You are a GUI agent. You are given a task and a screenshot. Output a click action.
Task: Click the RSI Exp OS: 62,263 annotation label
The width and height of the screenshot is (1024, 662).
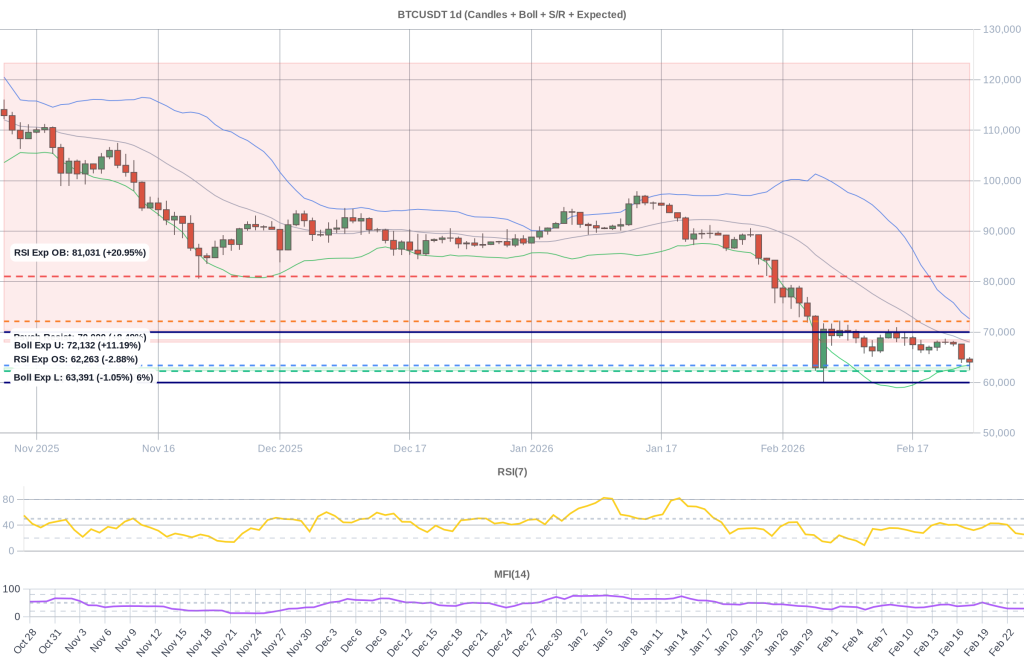[x=75, y=358]
